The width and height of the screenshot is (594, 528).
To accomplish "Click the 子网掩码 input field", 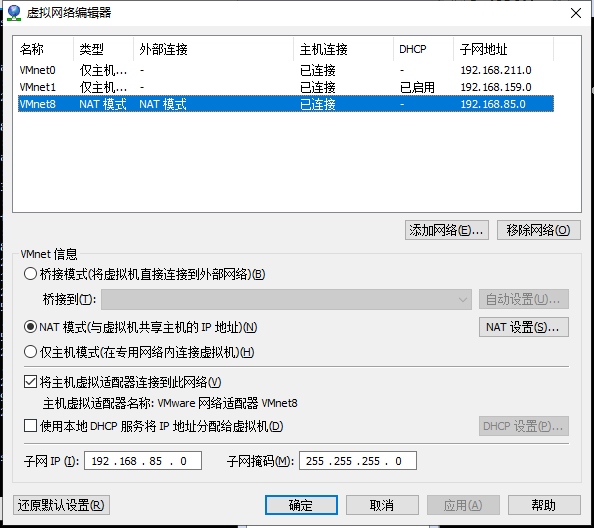I will coord(358,461).
